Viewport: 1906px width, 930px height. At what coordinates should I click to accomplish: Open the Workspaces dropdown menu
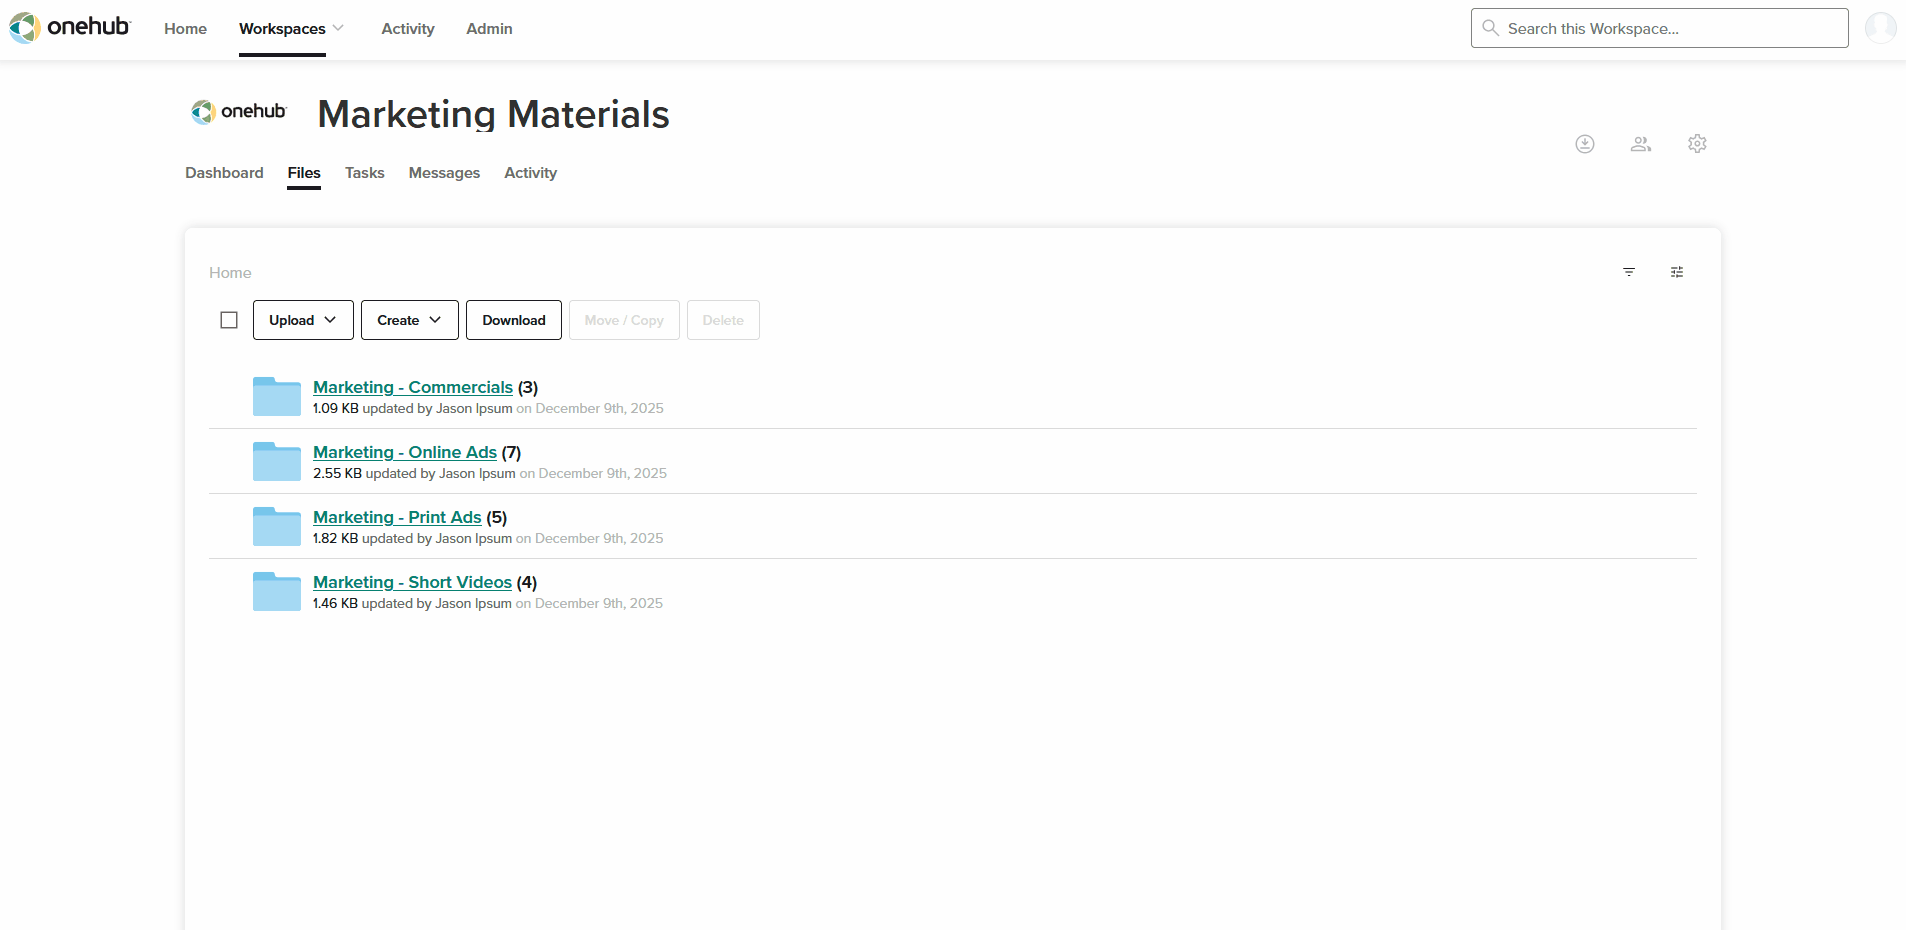tap(291, 29)
